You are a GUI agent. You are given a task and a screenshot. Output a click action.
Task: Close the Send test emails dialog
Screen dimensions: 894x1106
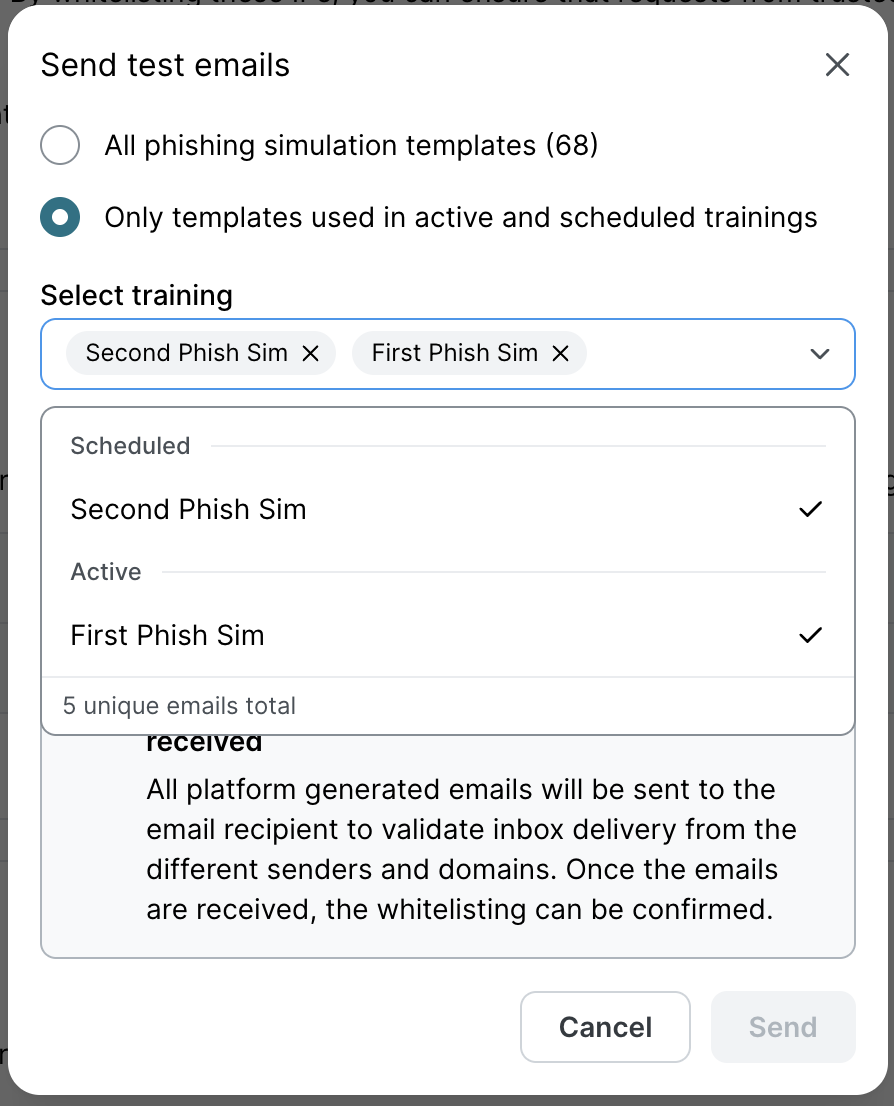[x=837, y=66]
